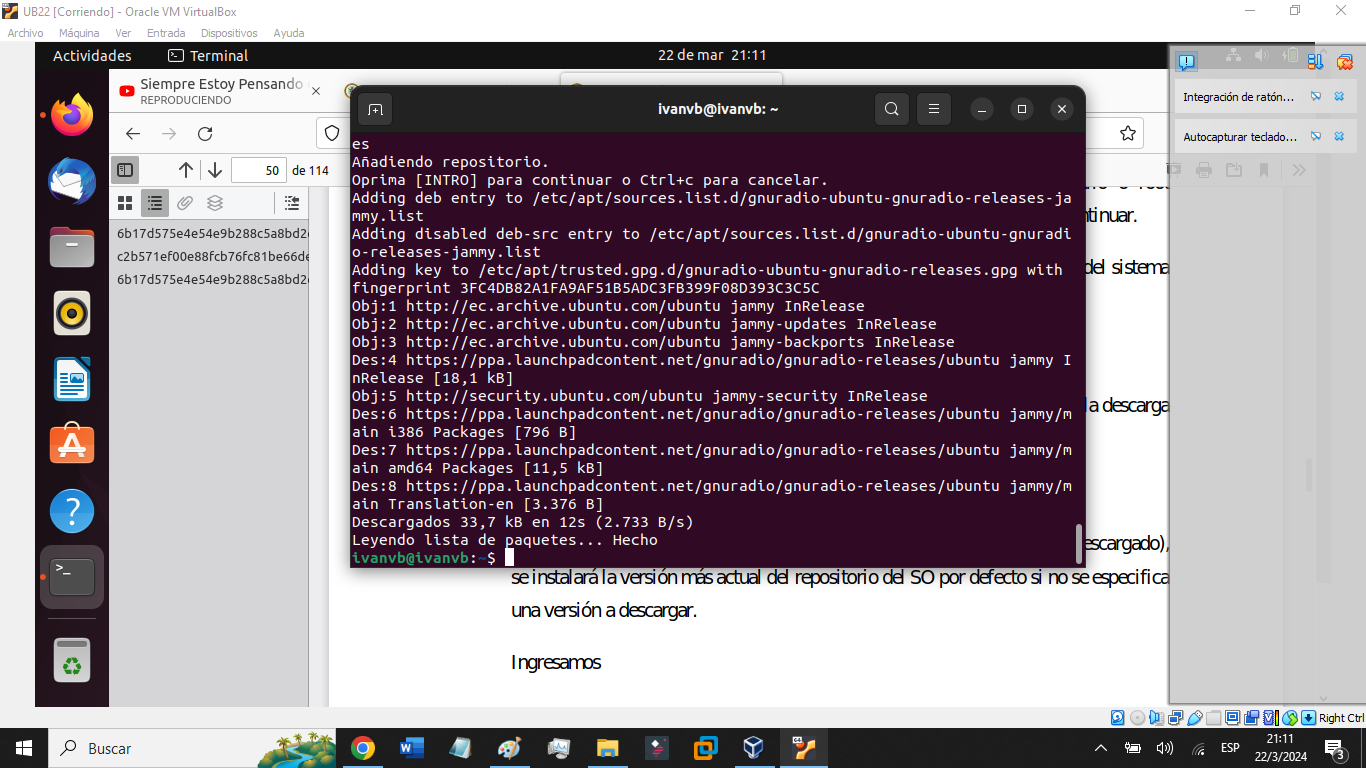Go to previous PDF page arrow
The width and height of the screenshot is (1366, 768).
[x=186, y=171]
